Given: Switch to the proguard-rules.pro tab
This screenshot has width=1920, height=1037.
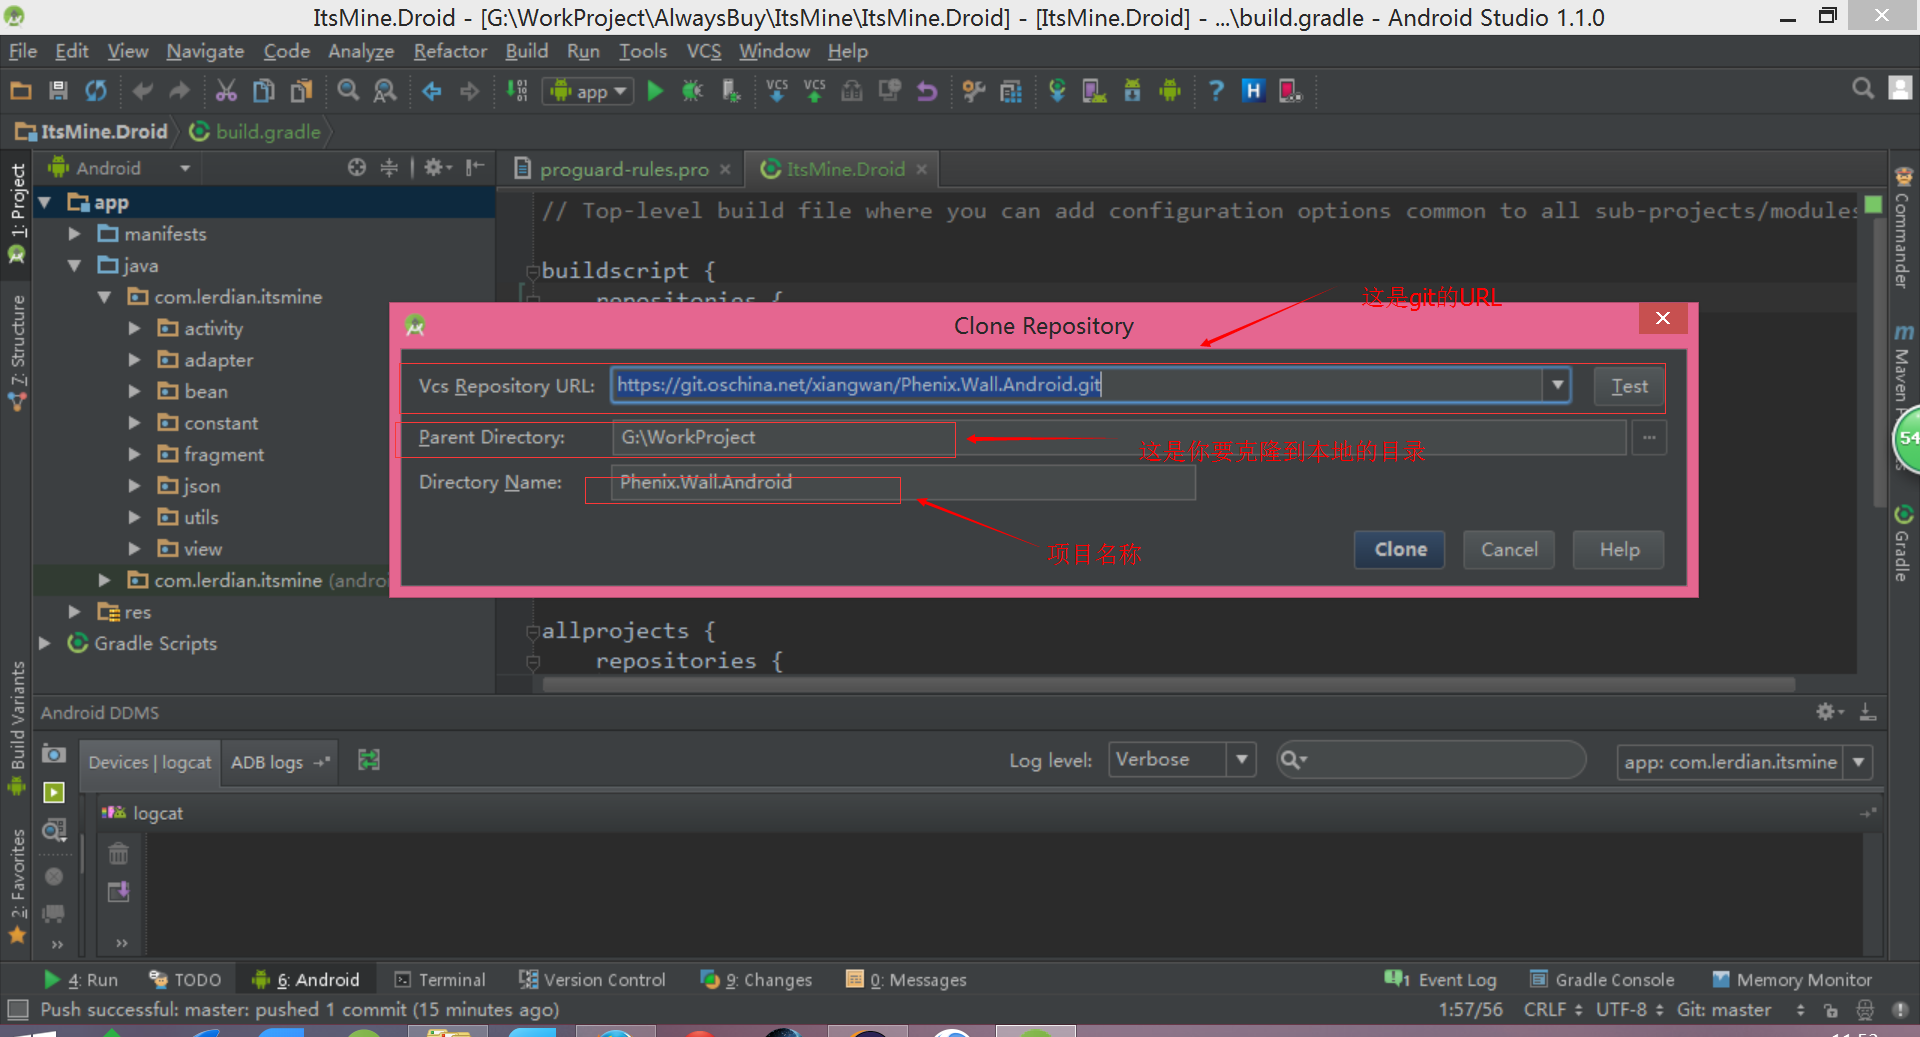Looking at the screenshot, I should click(622, 169).
